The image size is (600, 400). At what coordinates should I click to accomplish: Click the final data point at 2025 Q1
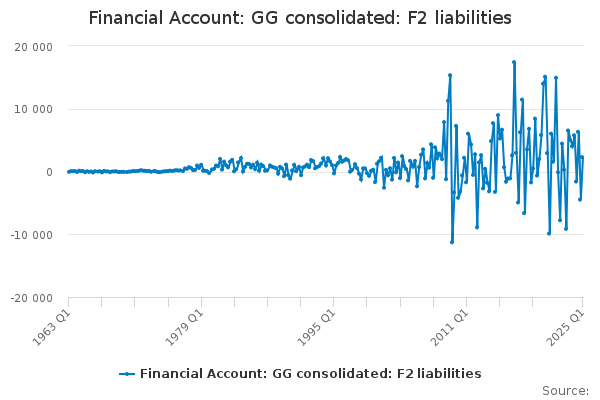582,157
